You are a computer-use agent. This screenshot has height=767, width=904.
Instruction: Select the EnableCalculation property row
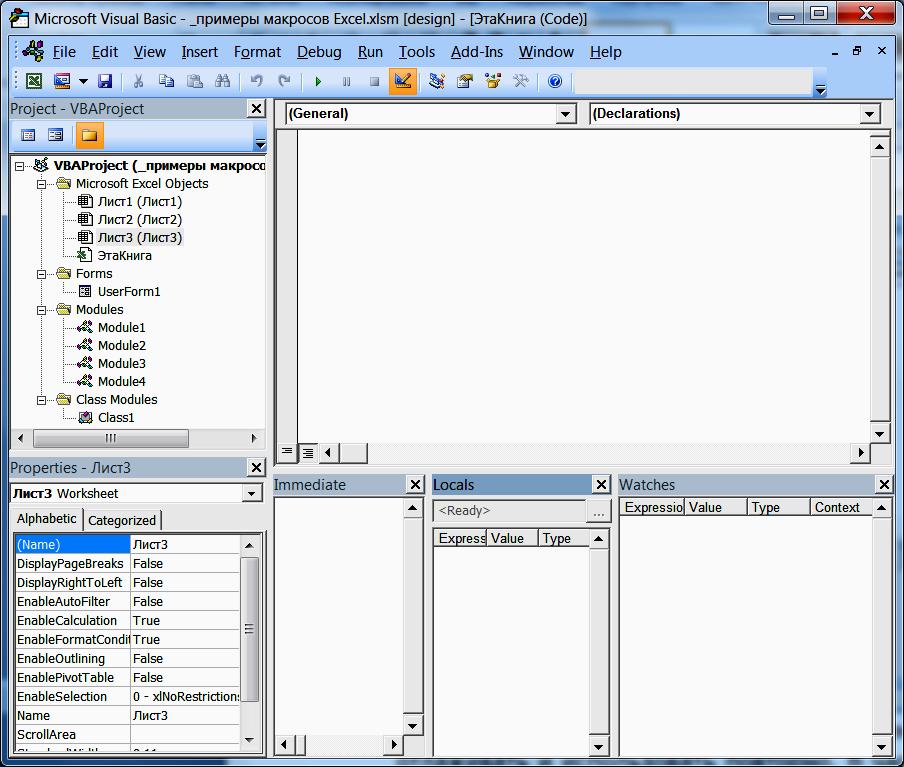coord(127,621)
